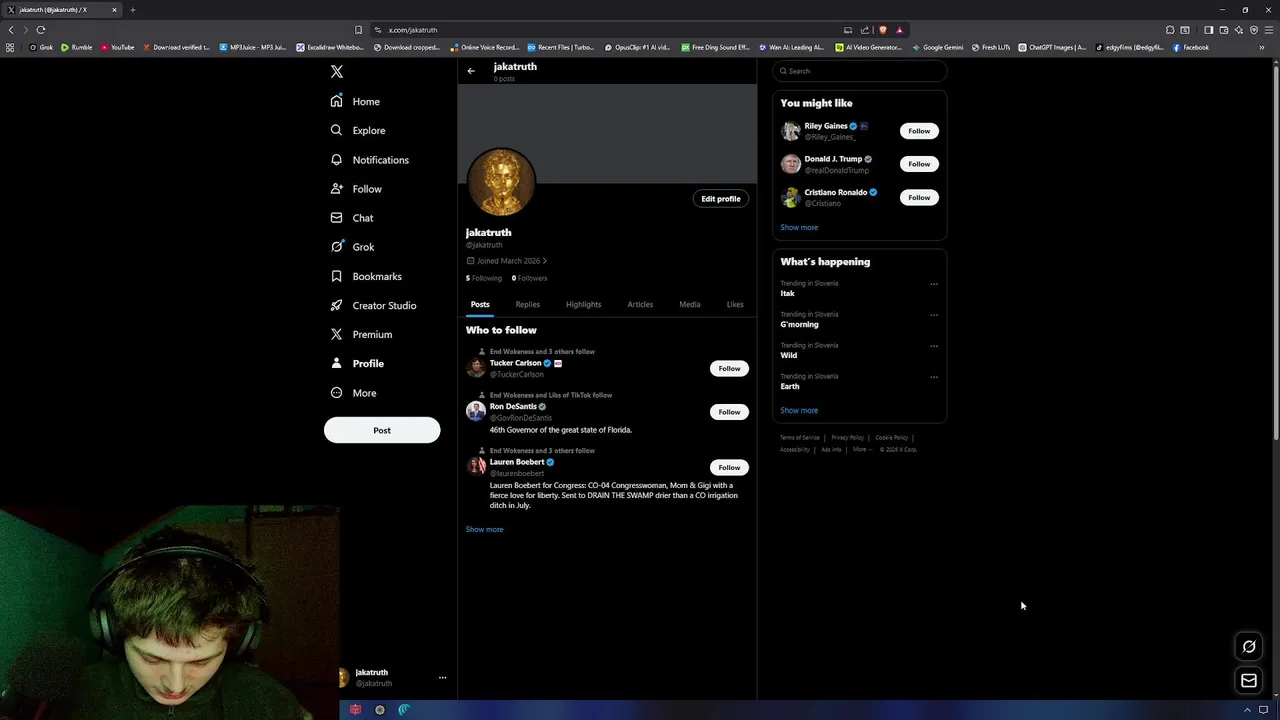Viewport: 1280px width, 720px height.
Task: Follow Lauren Boebert
Action: point(729,467)
